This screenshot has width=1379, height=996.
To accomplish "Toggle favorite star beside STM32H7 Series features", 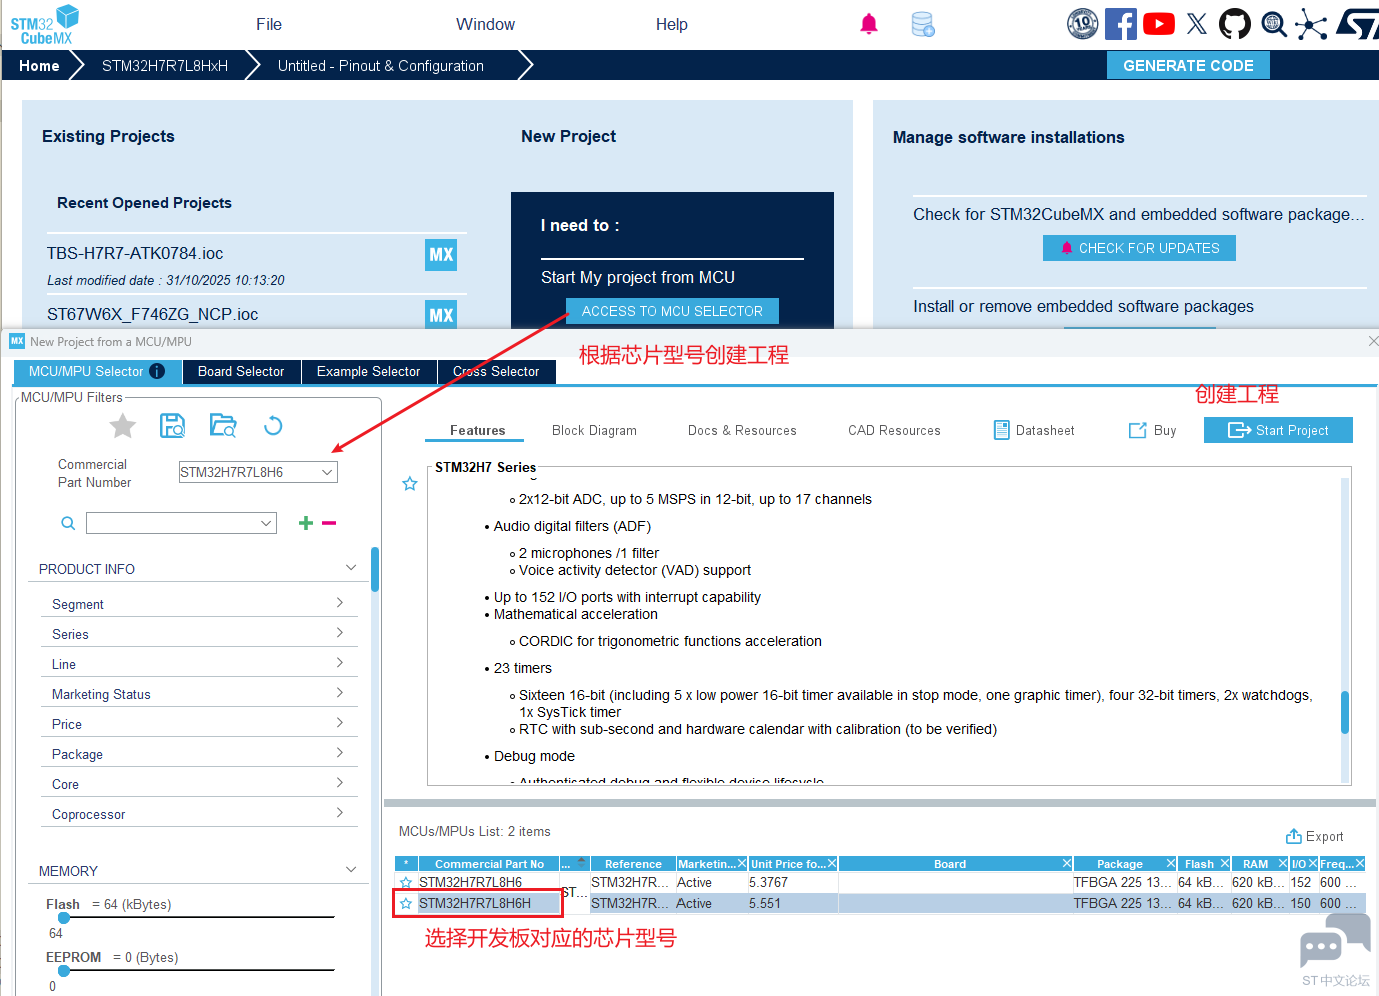I will click(x=410, y=484).
